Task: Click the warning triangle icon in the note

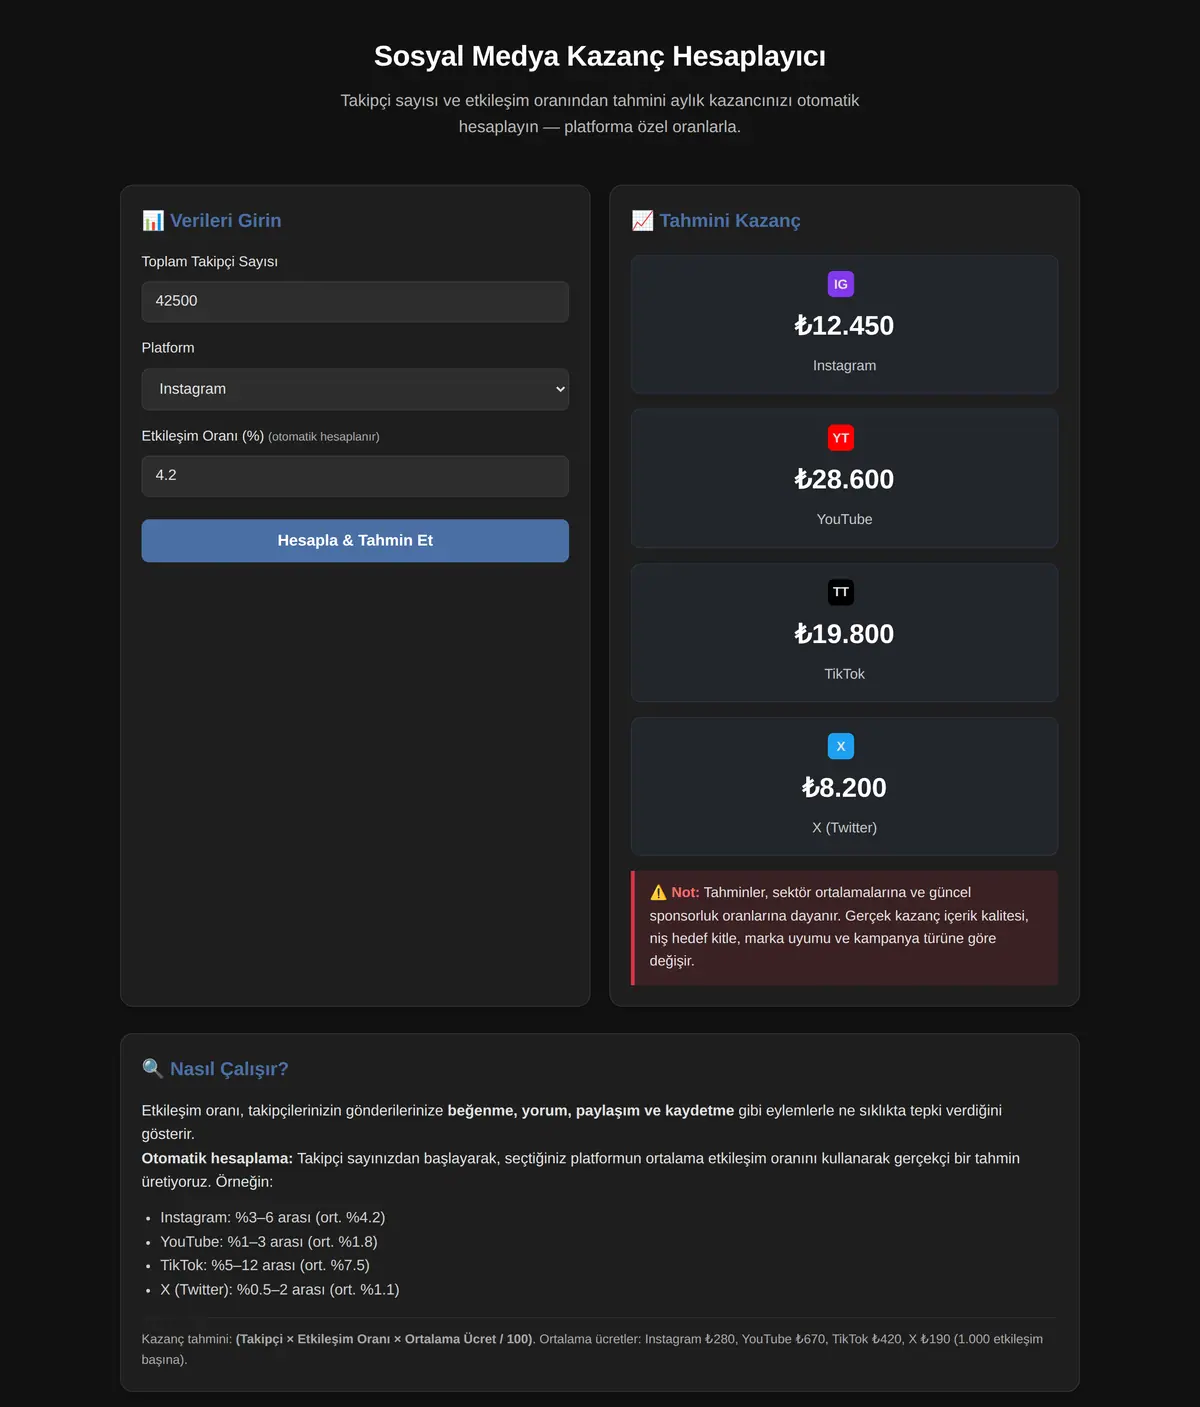Action: (x=658, y=892)
